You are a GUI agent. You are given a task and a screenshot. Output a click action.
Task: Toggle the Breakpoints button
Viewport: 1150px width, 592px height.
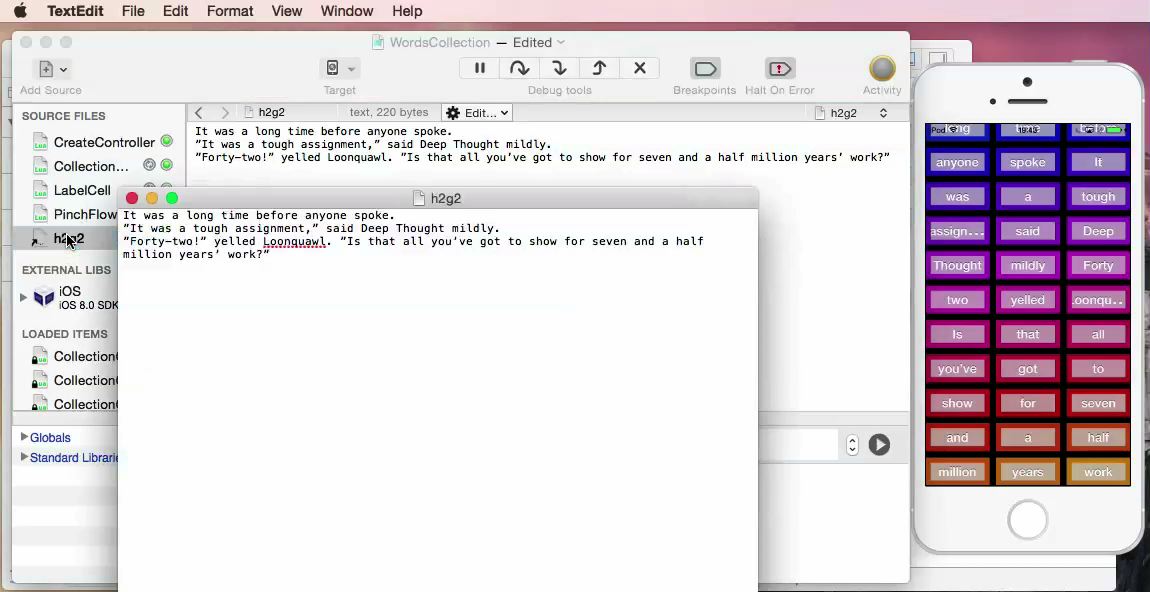pyautogui.click(x=705, y=69)
